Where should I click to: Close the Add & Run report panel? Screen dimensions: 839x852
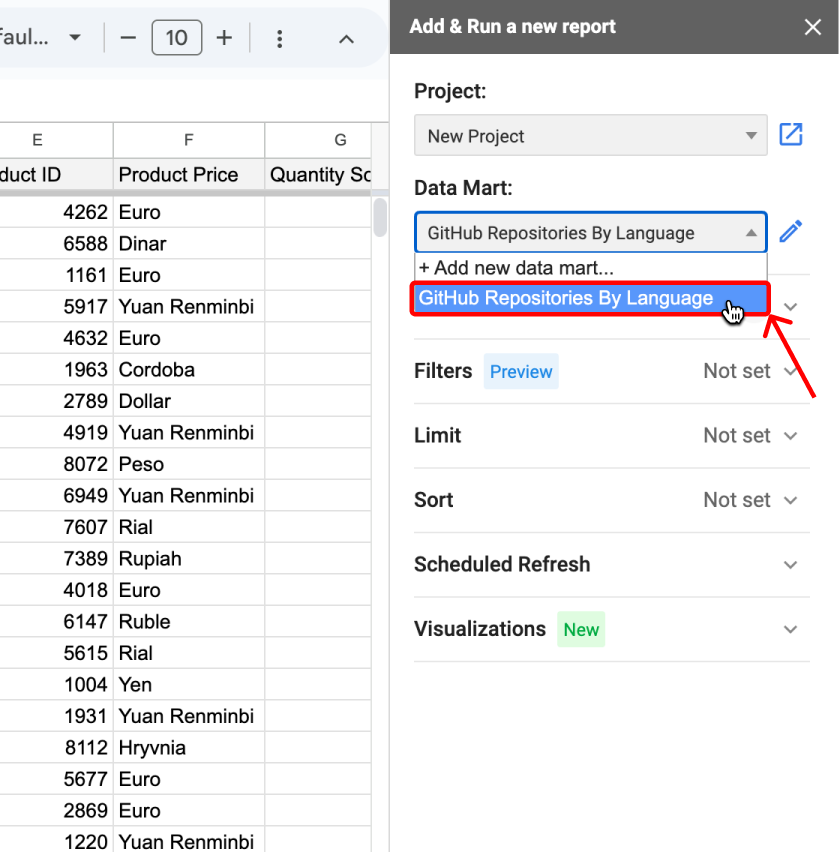812,27
